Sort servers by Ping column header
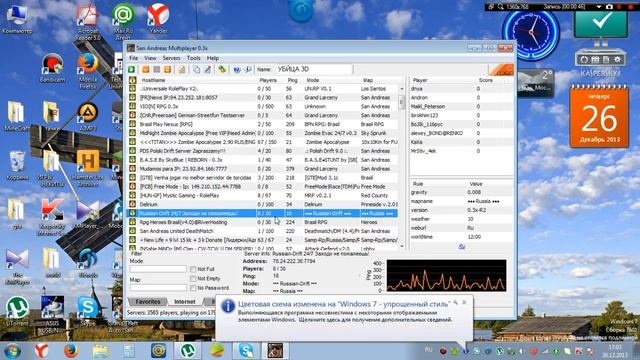Screen dimensions: 640x360 pyautogui.click(x=293, y=80)
